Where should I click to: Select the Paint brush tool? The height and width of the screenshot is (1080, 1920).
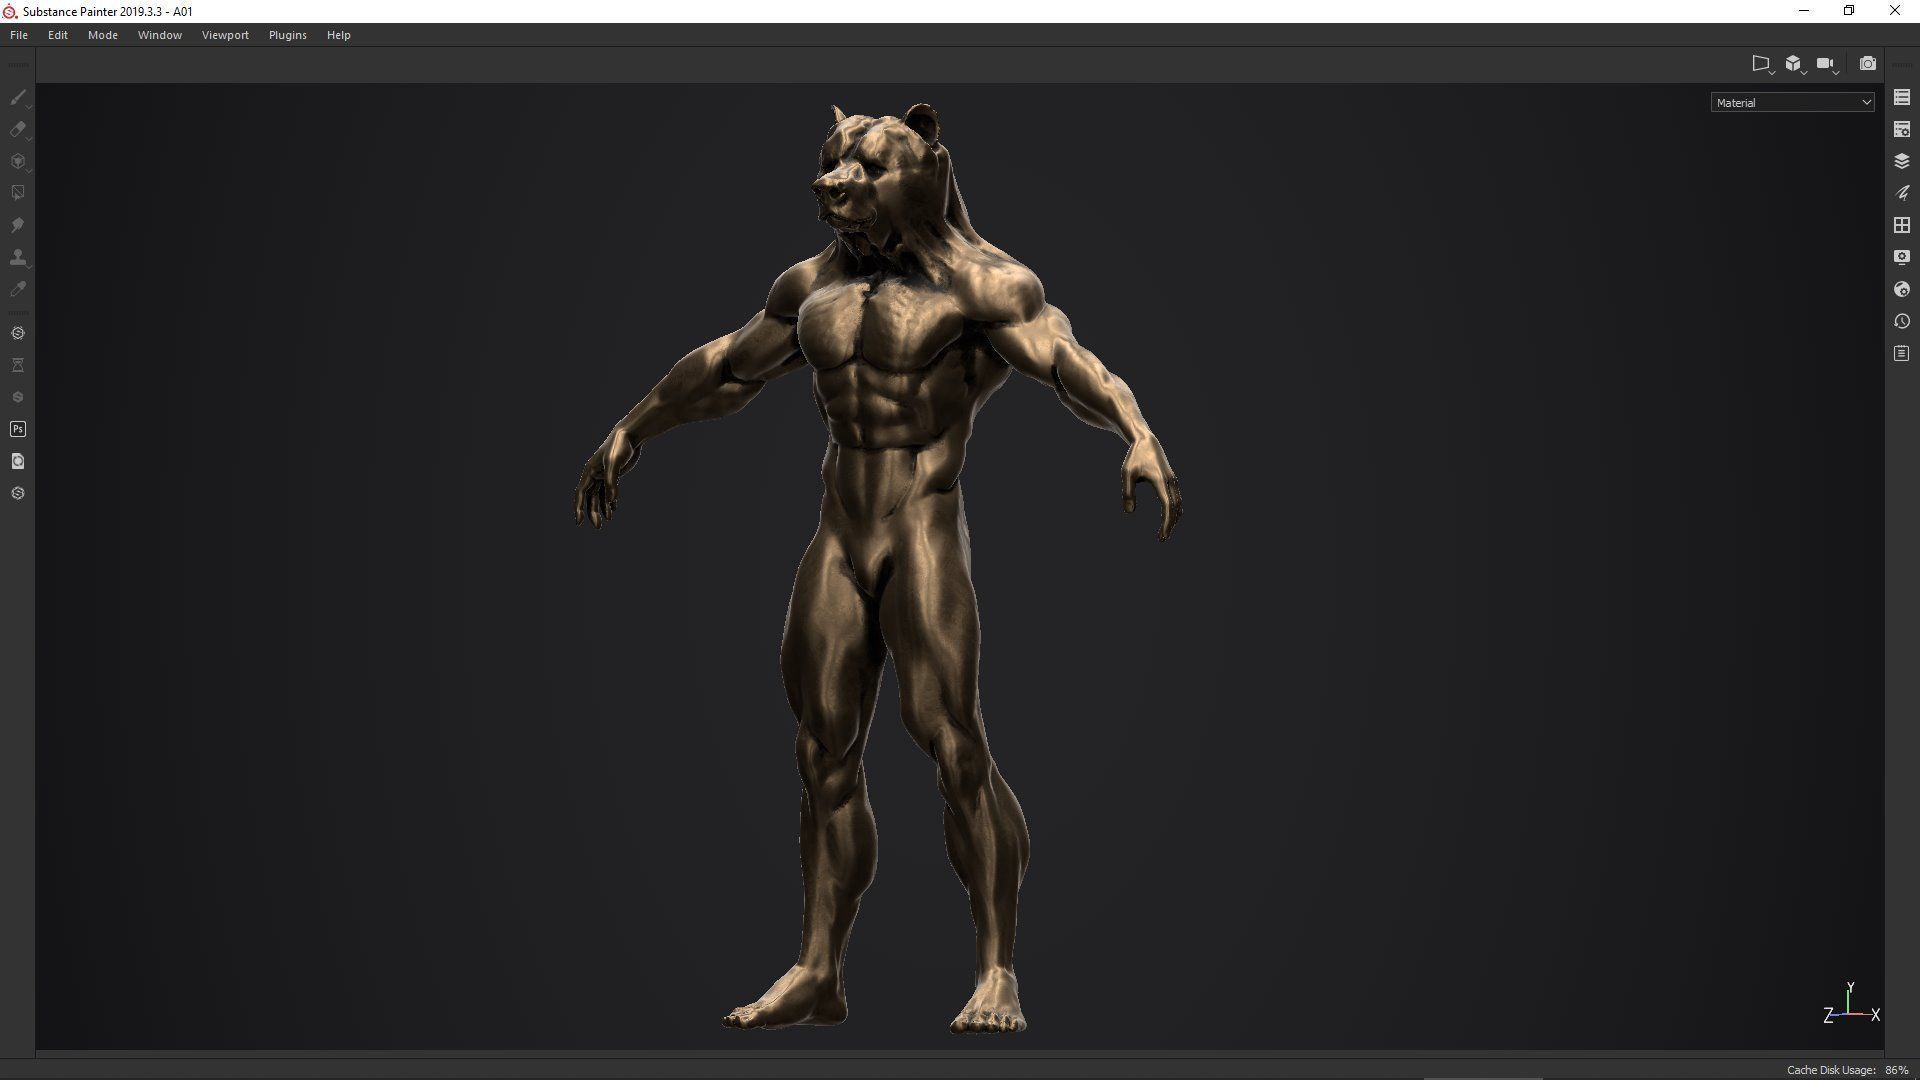[x=17, y=97]
